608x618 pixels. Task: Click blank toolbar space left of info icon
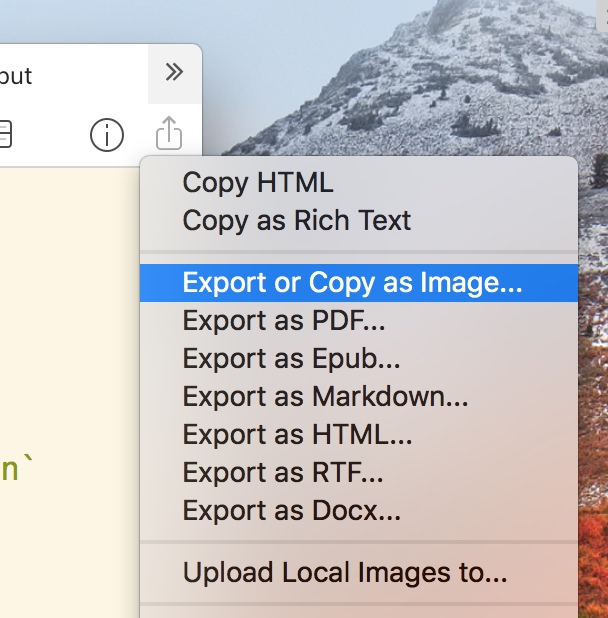point(50,133)
